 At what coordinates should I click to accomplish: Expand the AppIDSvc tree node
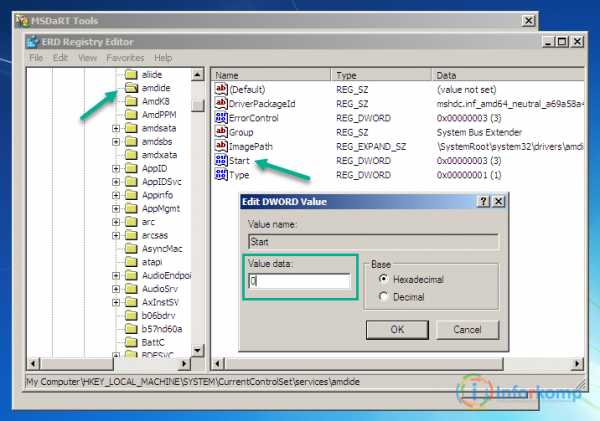coord(116,182)
